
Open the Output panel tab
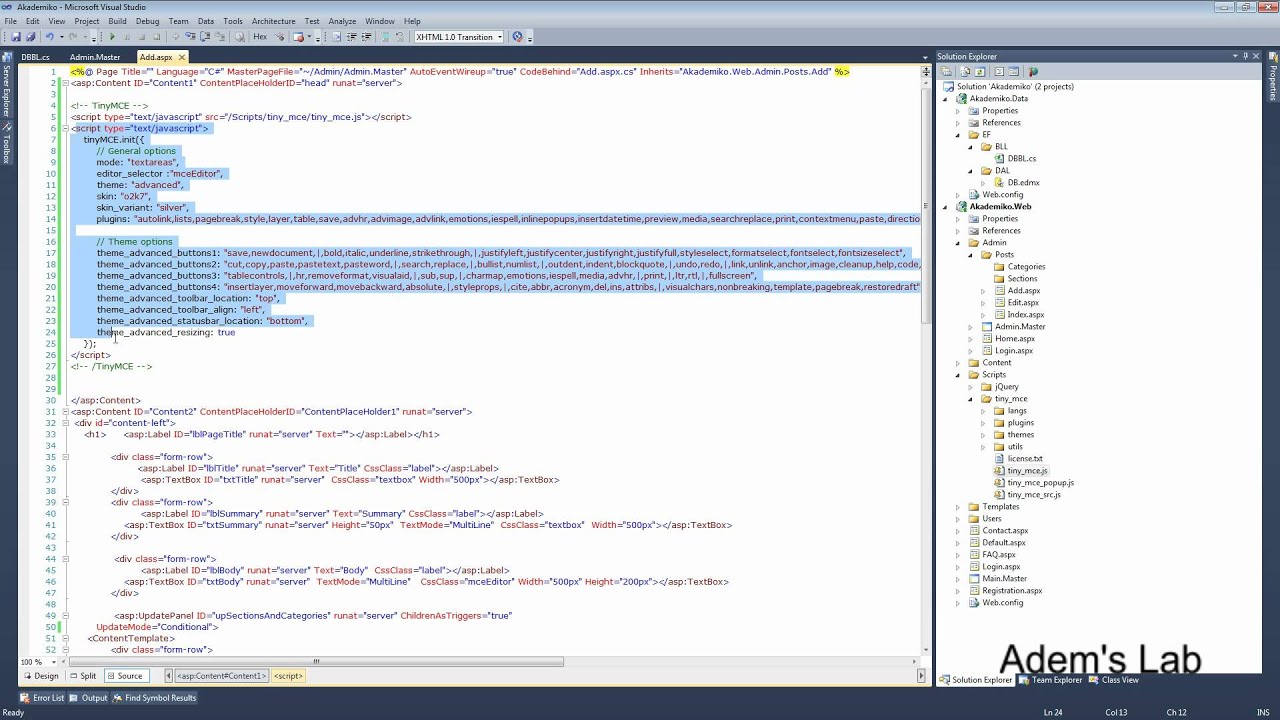89,698
